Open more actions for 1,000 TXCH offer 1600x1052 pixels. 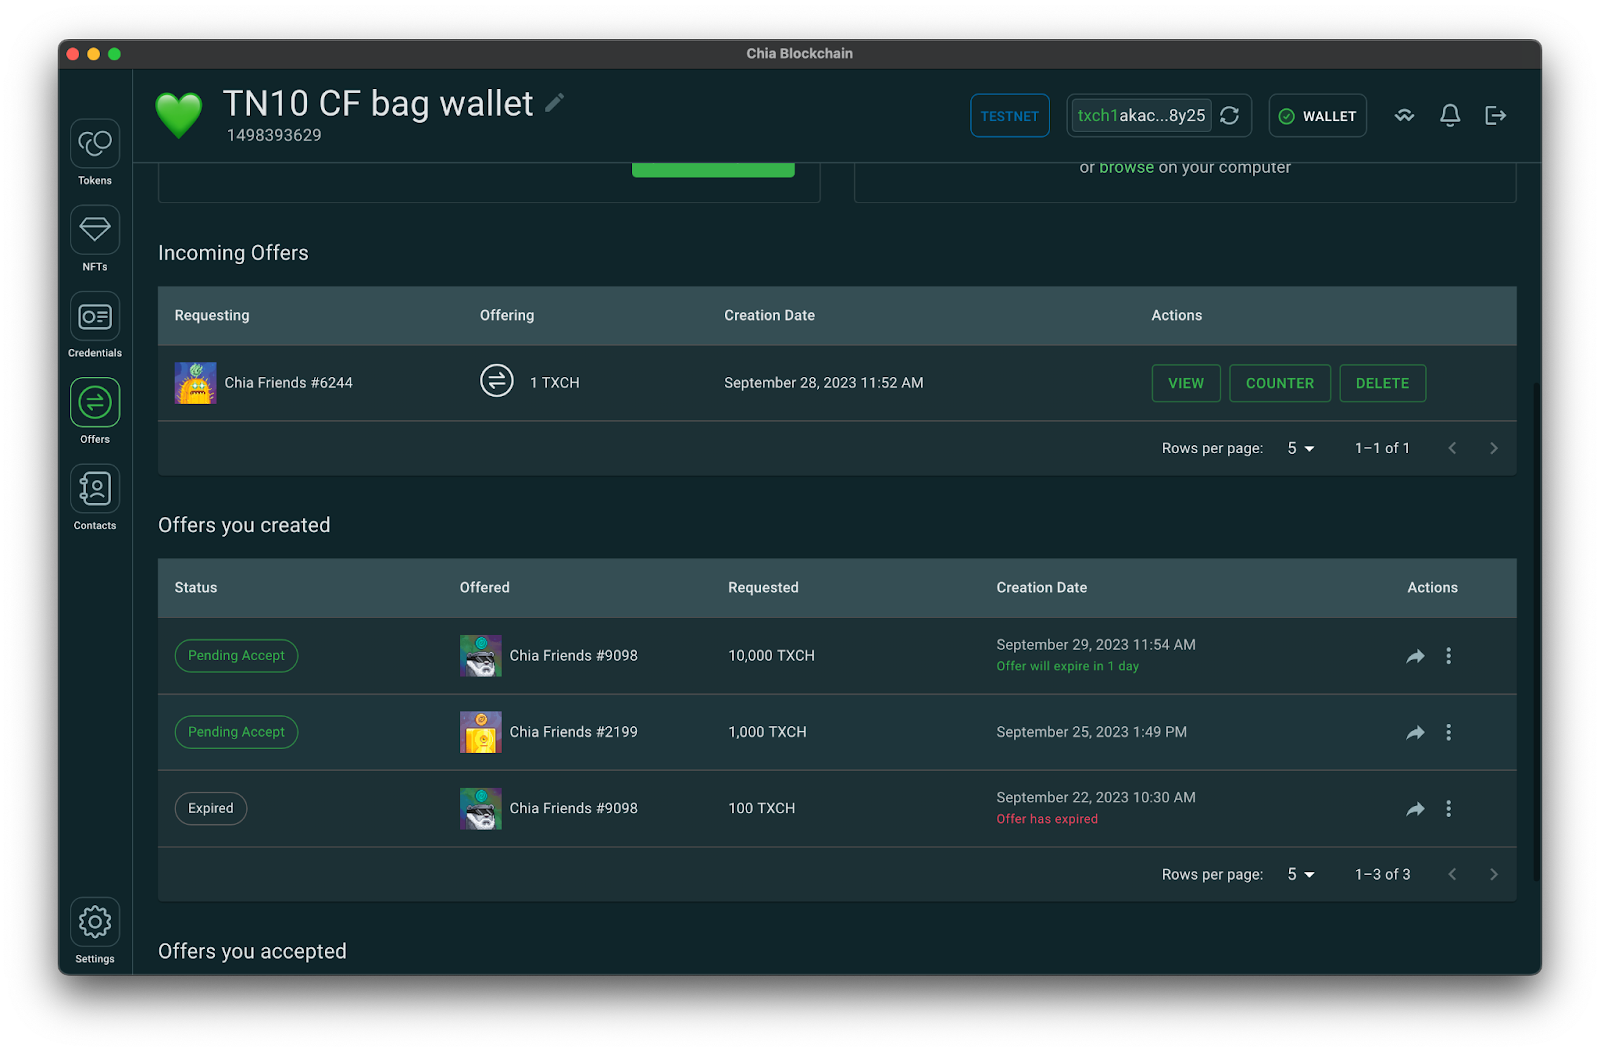click(1448, 733)
